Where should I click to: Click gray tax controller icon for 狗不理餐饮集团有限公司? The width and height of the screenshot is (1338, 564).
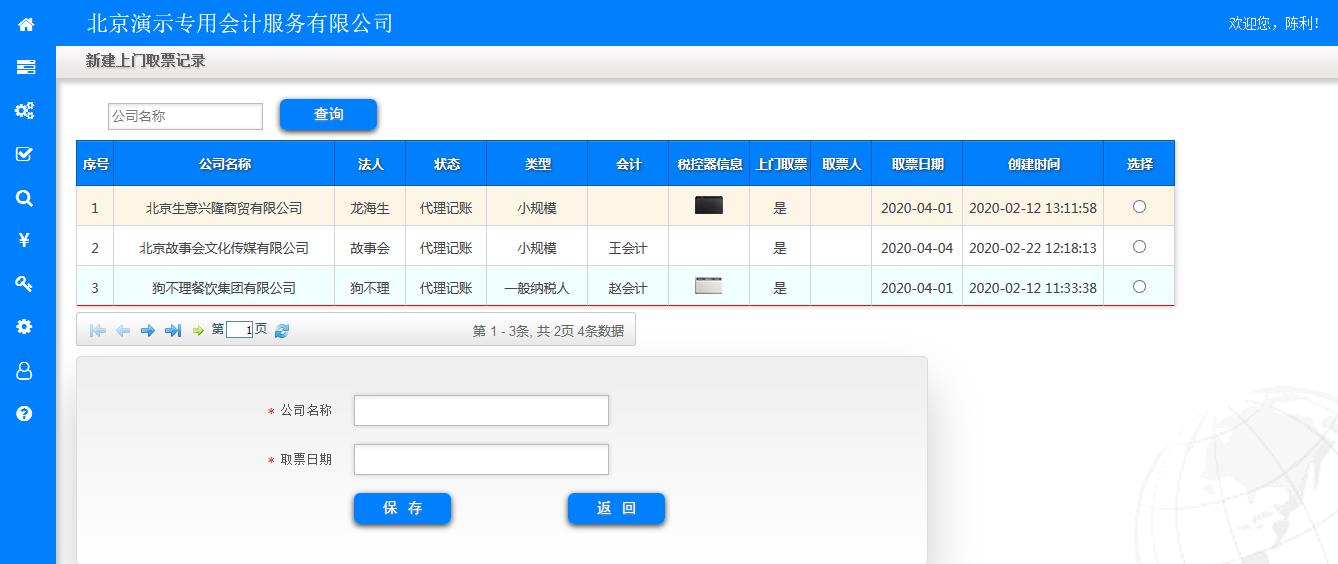coord(709,286)
